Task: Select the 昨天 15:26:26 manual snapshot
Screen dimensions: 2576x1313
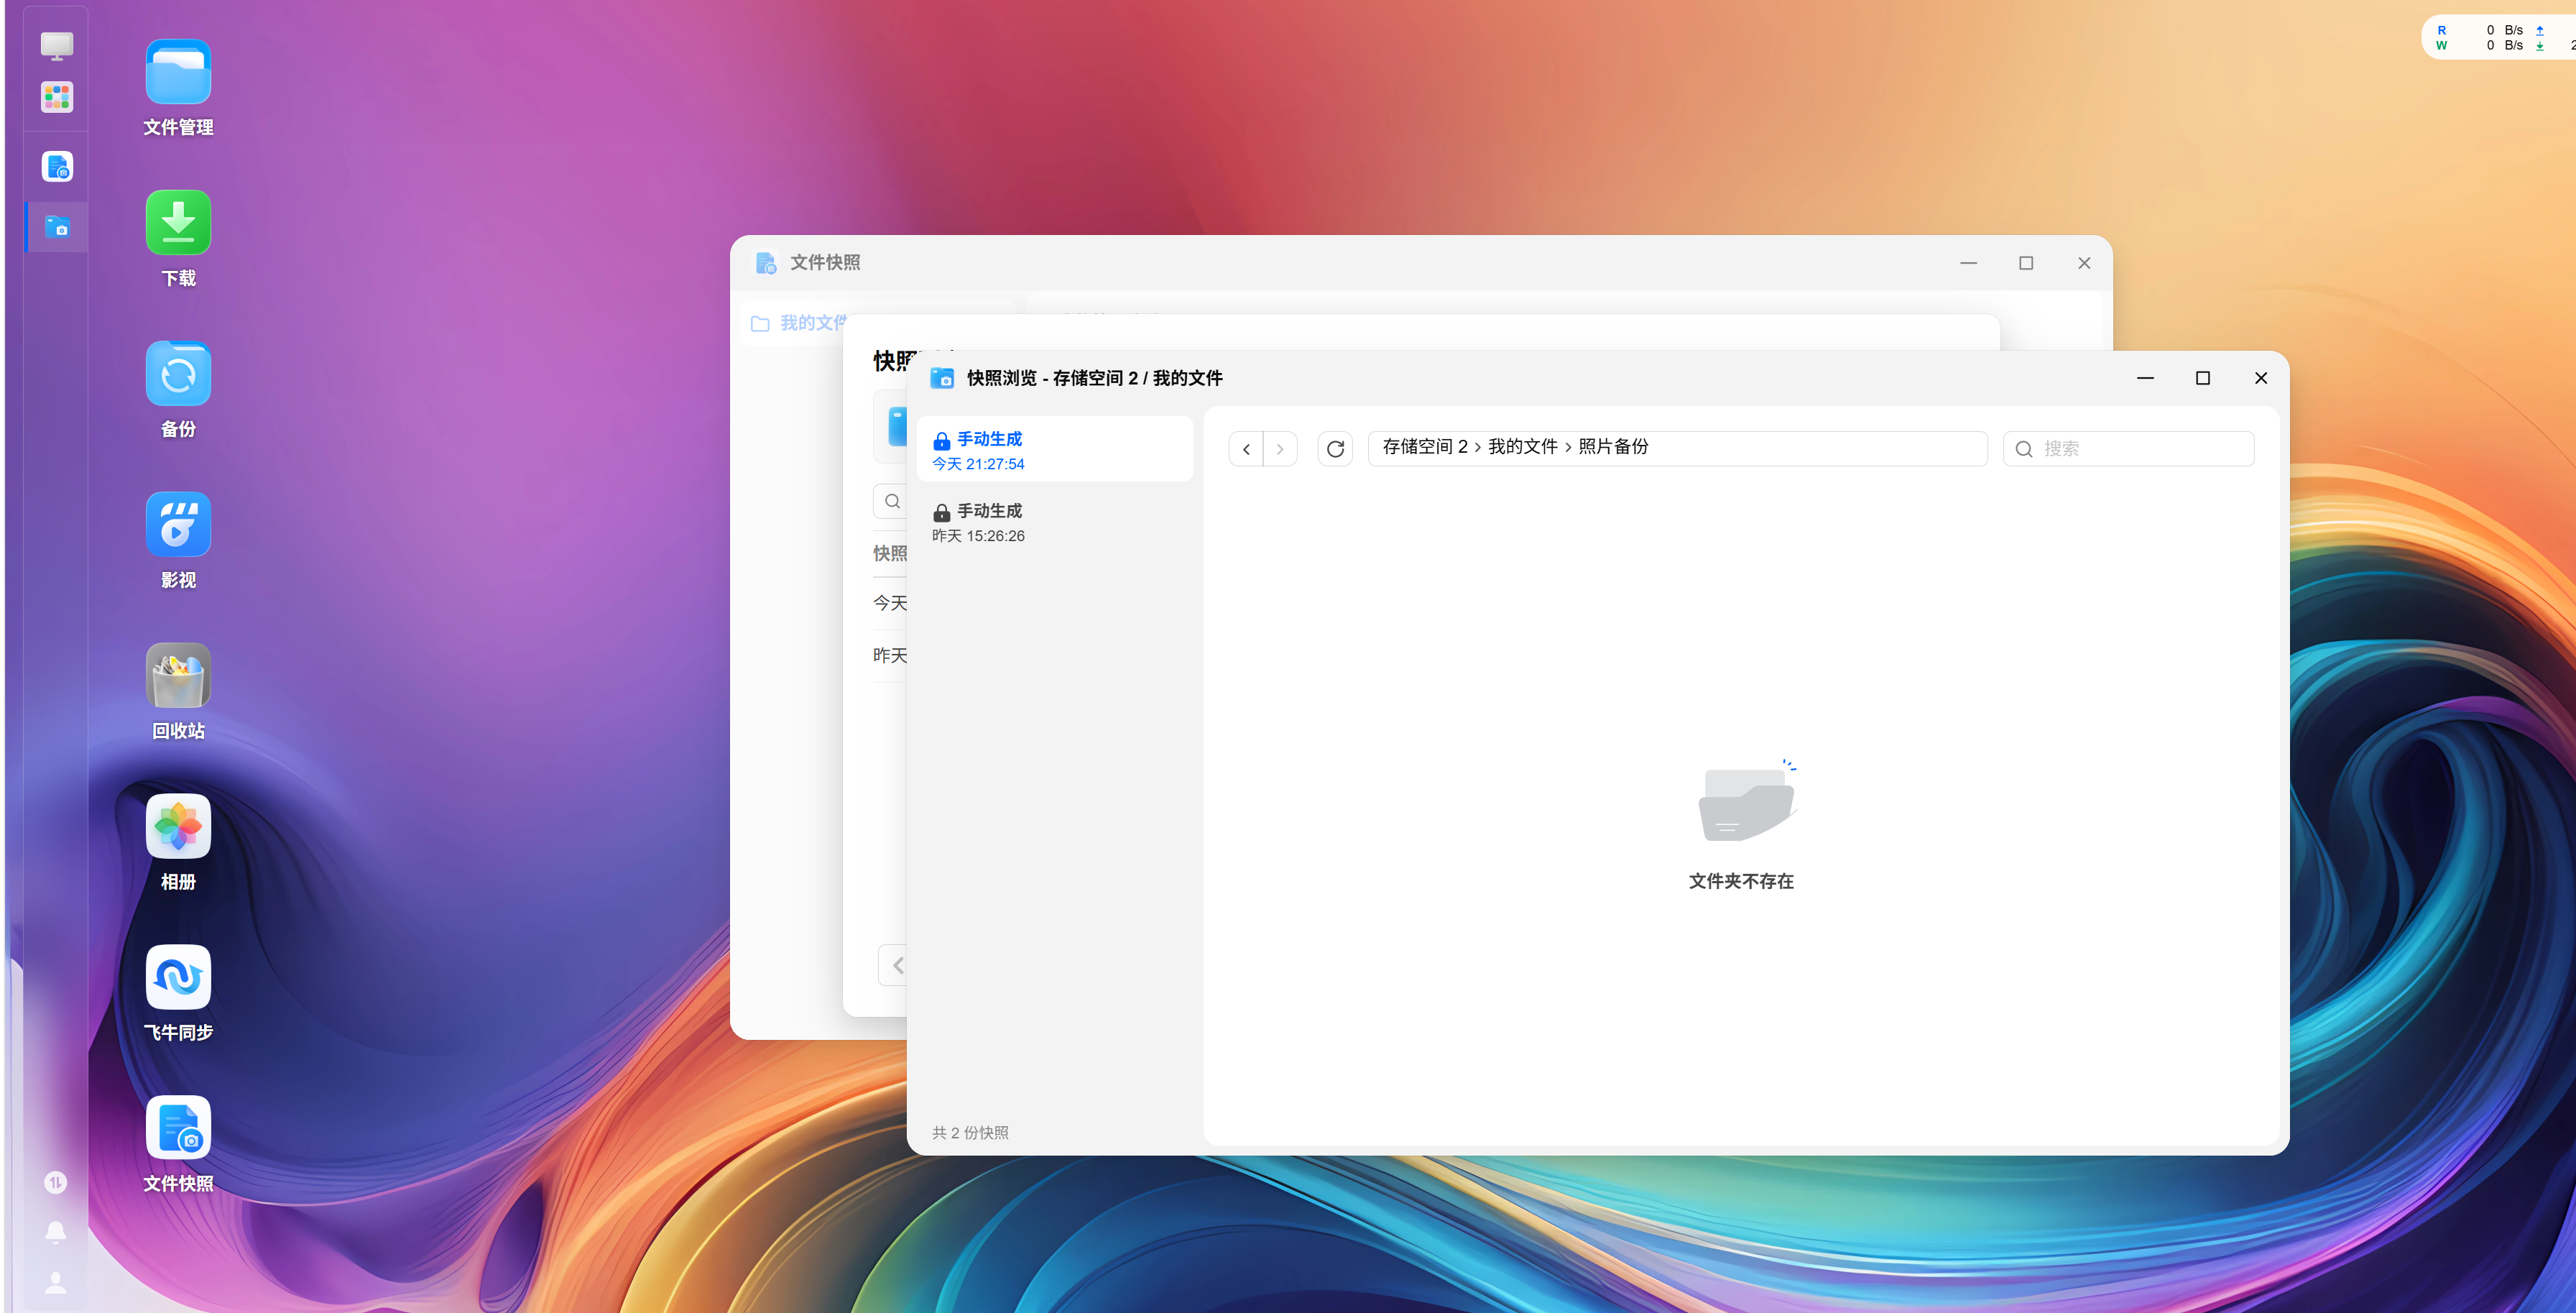Action: [1055, 522]
